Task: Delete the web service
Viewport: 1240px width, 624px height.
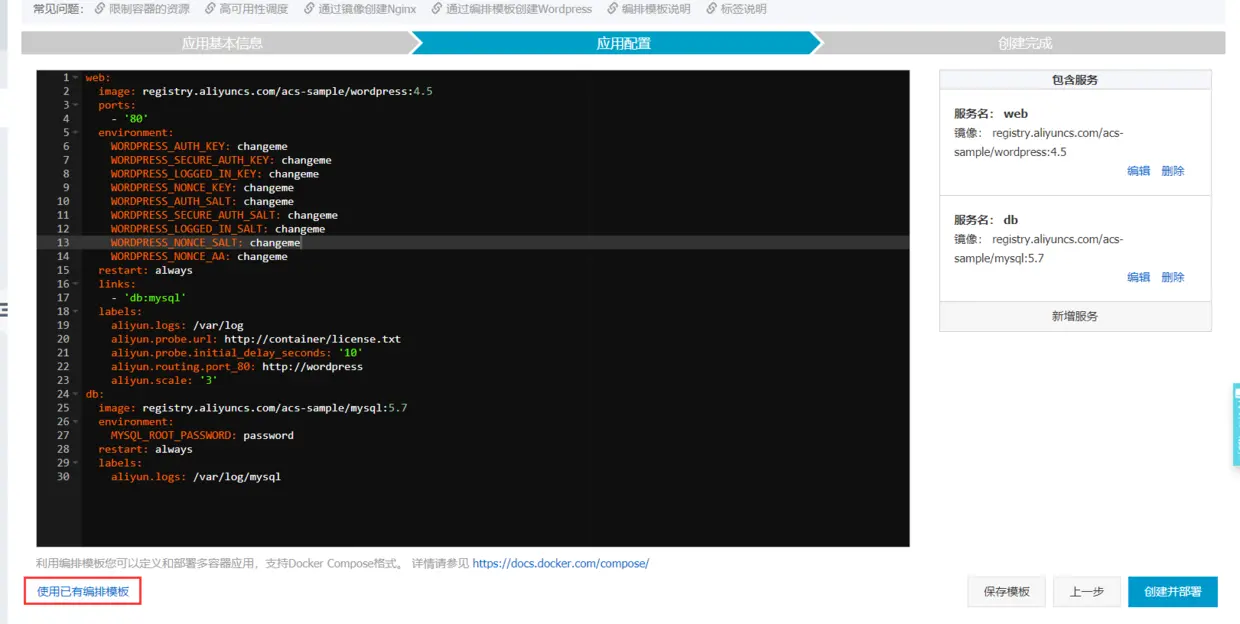Action: pos(1172,171)
